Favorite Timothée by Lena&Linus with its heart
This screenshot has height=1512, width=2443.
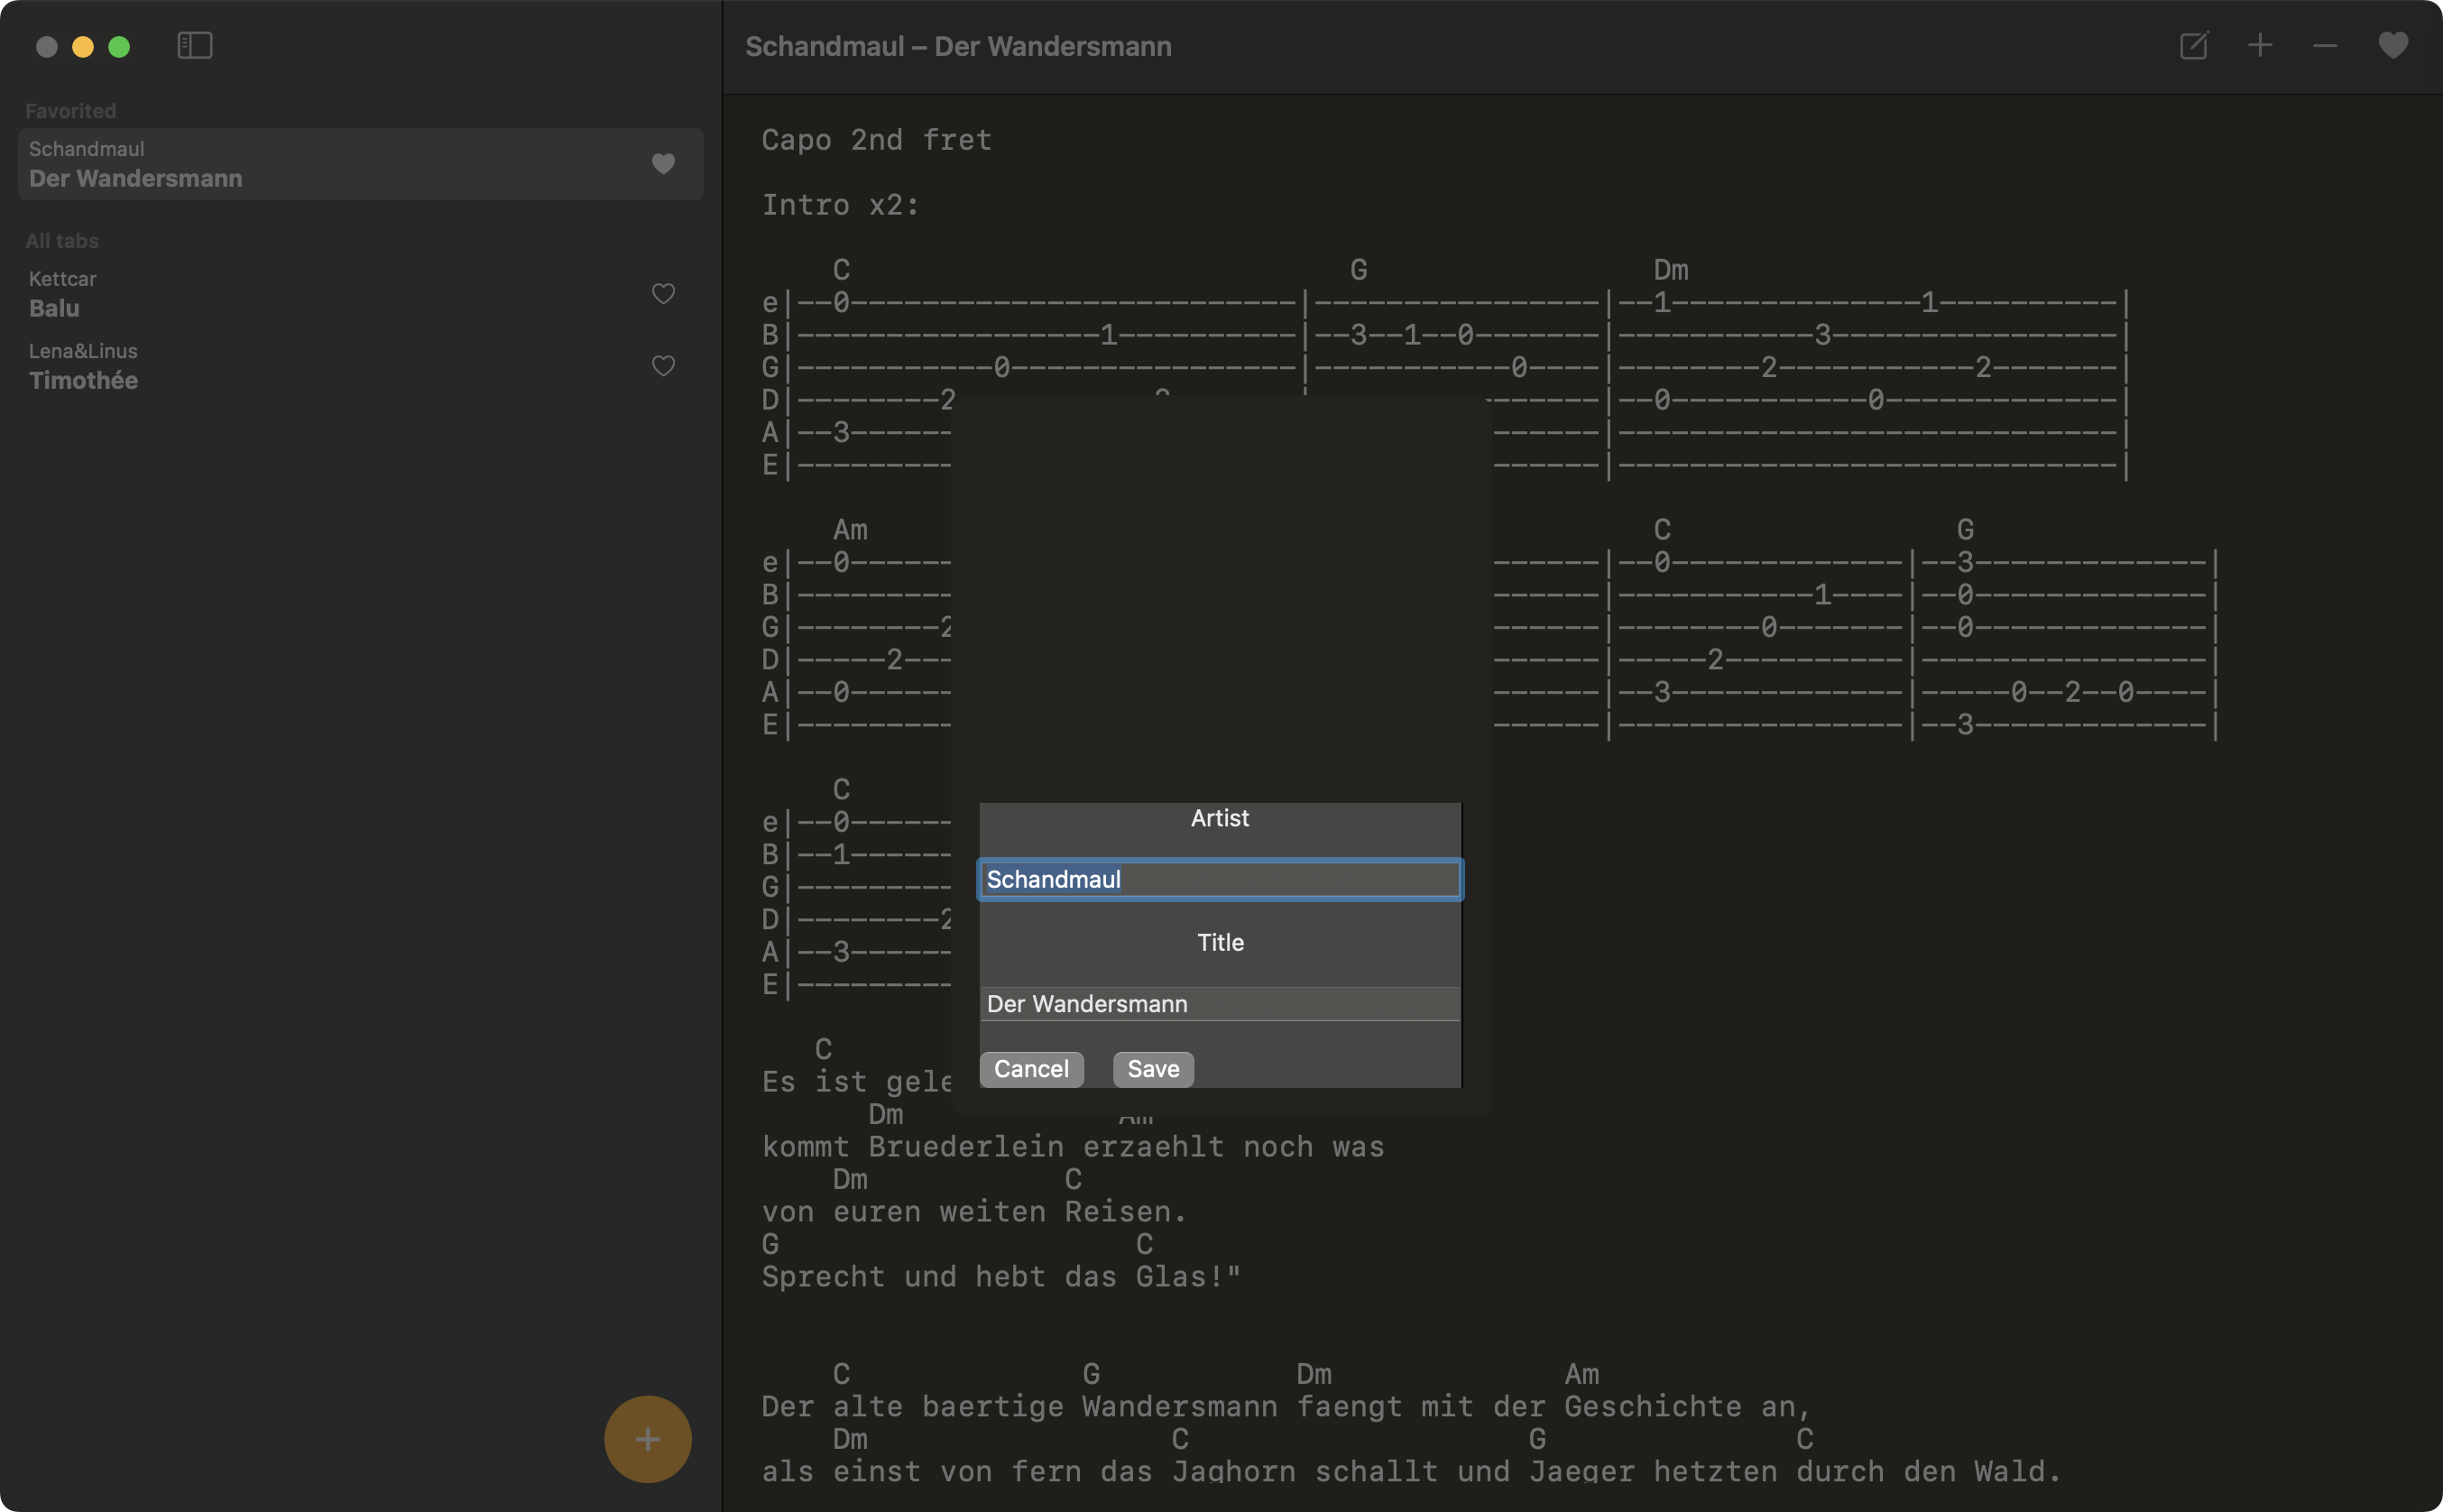pyautogui.click(x=663, y=366)
